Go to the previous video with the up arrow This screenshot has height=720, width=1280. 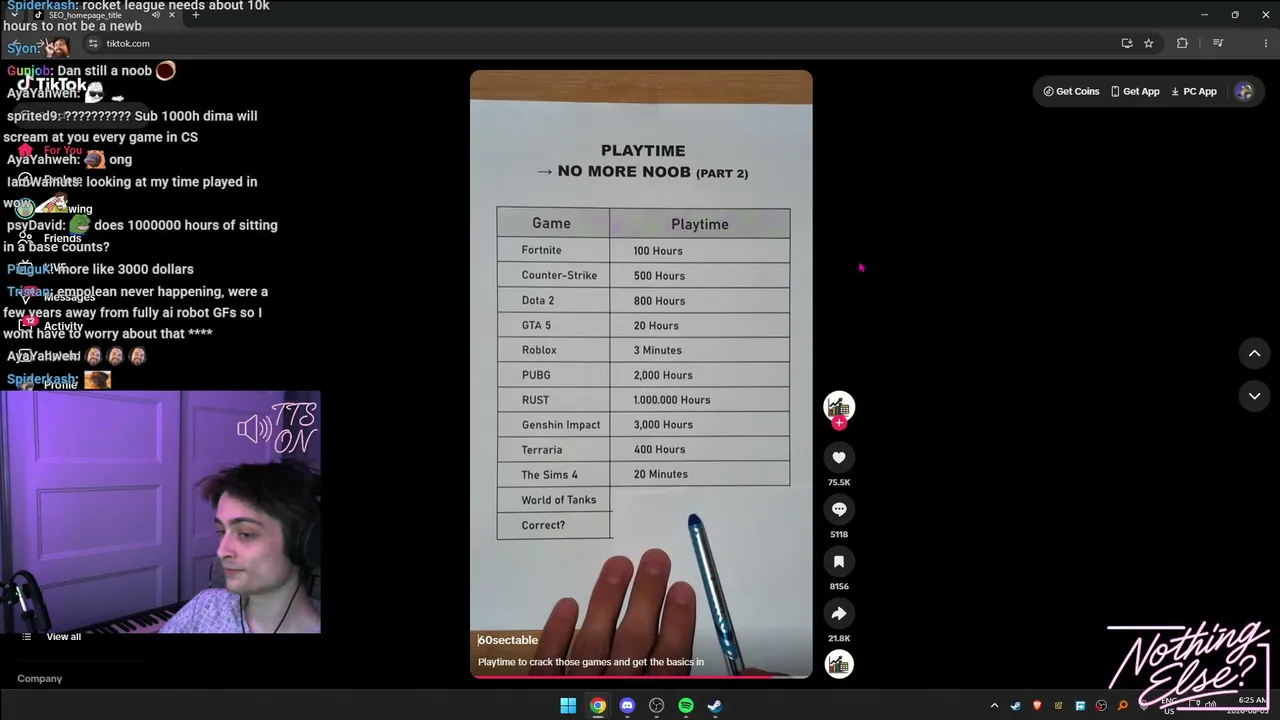pyautogui.click(x=1254, y=353)
